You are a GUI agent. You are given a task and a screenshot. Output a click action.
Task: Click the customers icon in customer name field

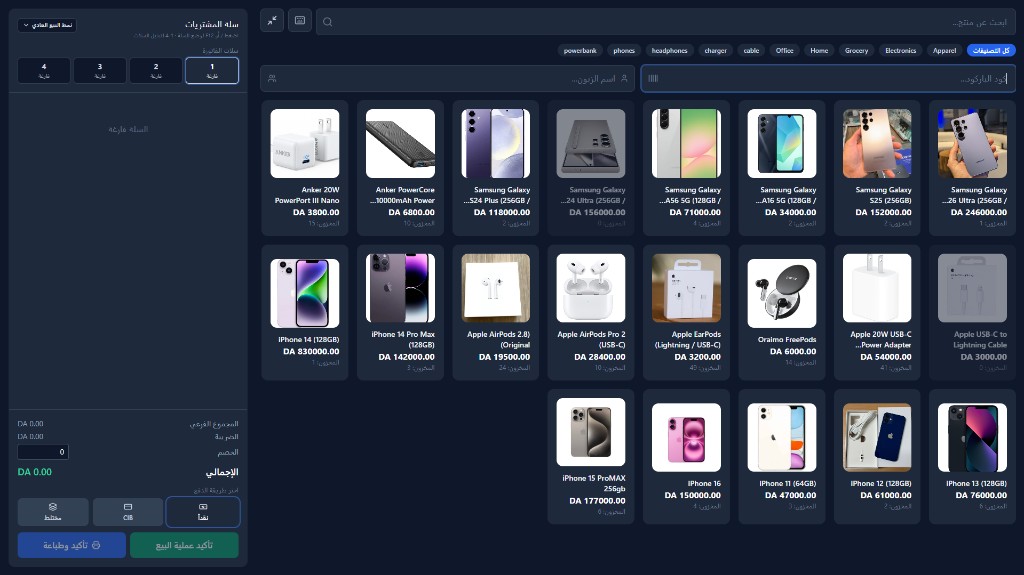pos(272,78)
